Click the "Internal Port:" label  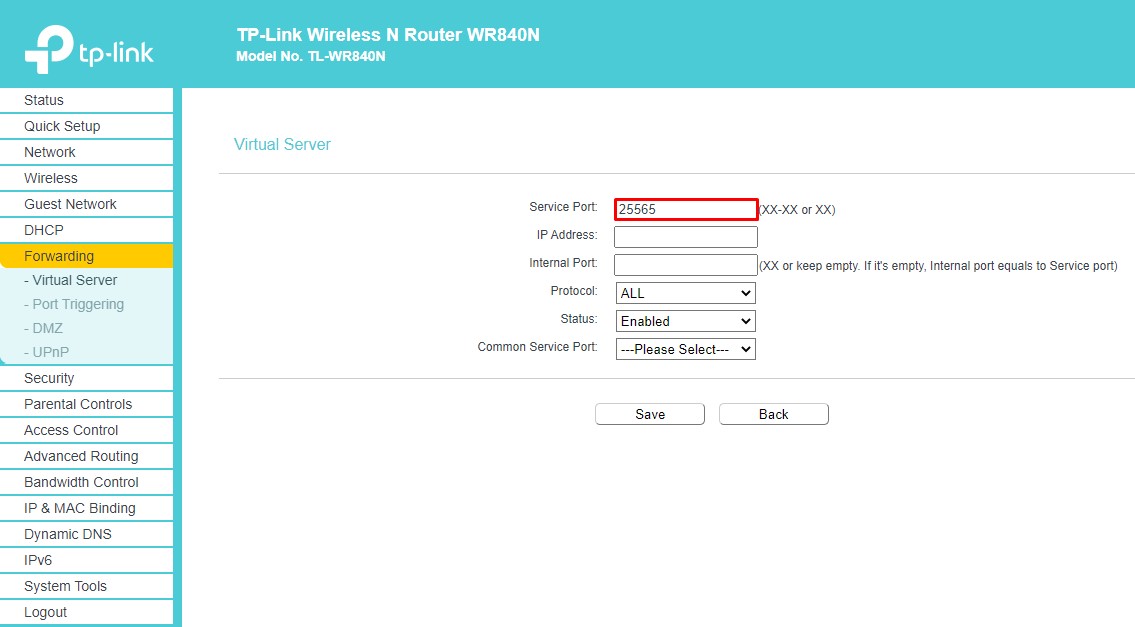(563, 263)
